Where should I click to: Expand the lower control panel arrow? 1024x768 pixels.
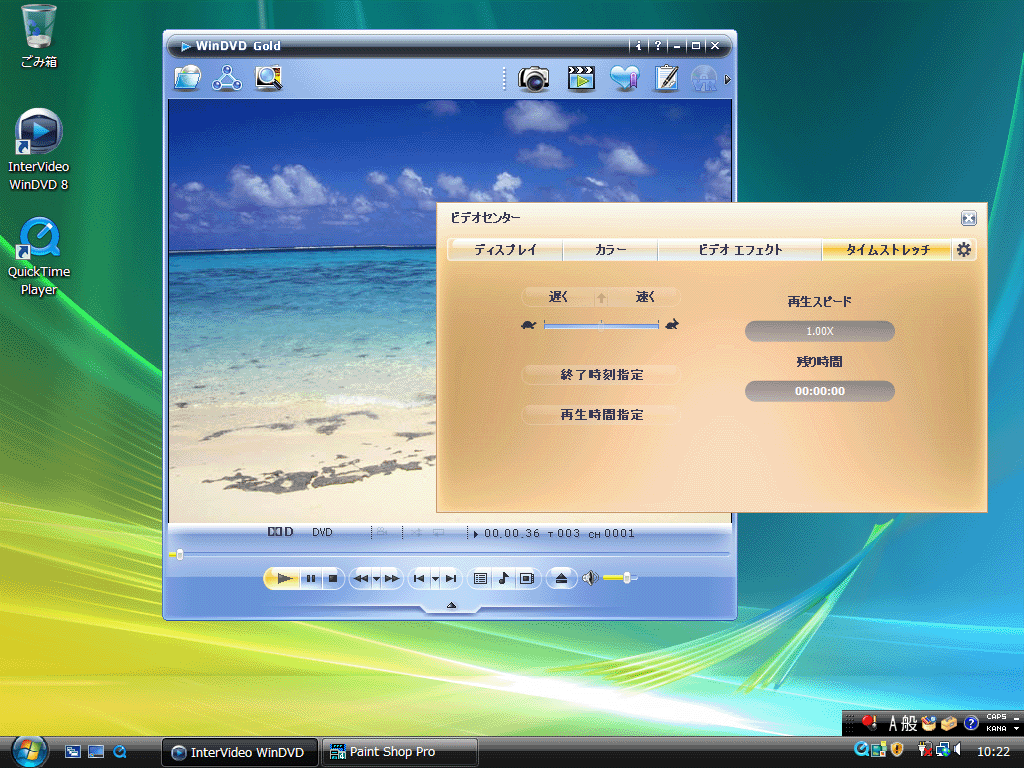[x=451, y=606]
